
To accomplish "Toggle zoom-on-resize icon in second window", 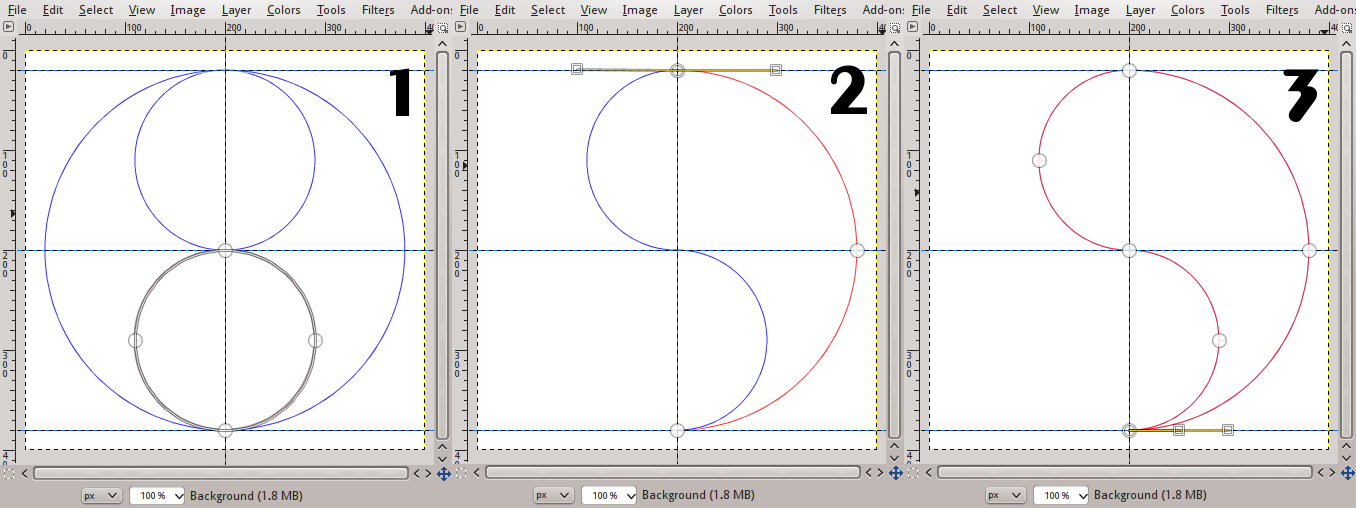I will point(895,30).
